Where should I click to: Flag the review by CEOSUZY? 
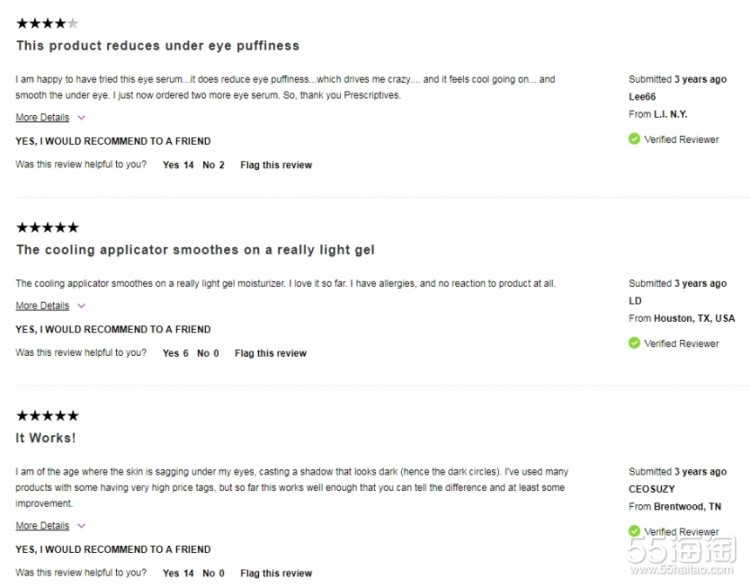(276, 573)
